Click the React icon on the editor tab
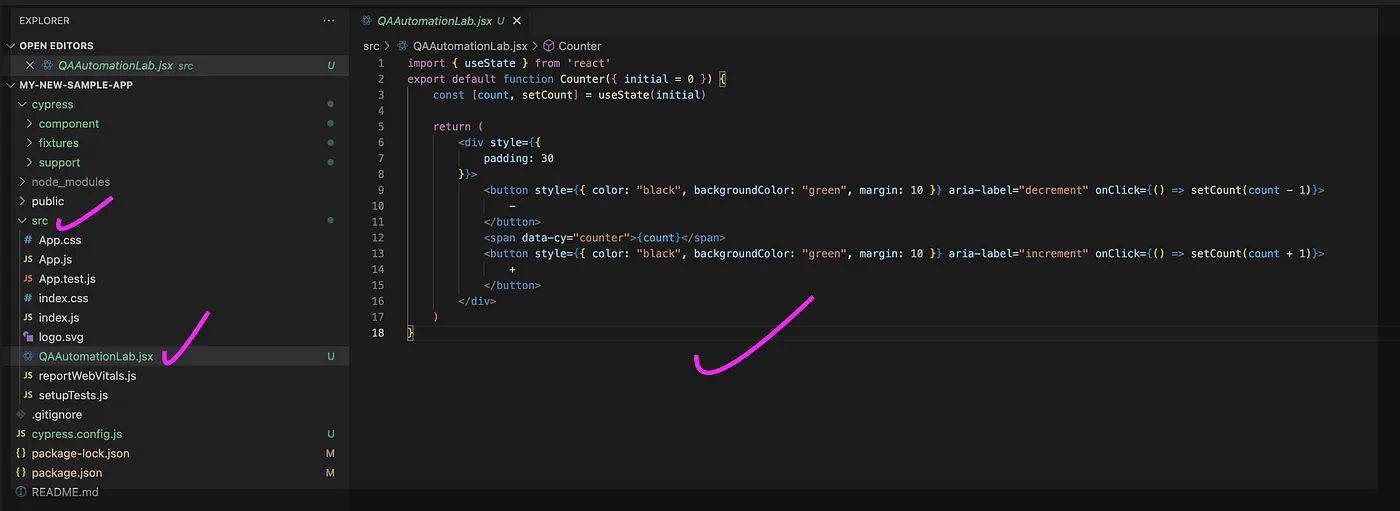The width and height of the screenshot is (1400, 511). click(x=367, y=20)
